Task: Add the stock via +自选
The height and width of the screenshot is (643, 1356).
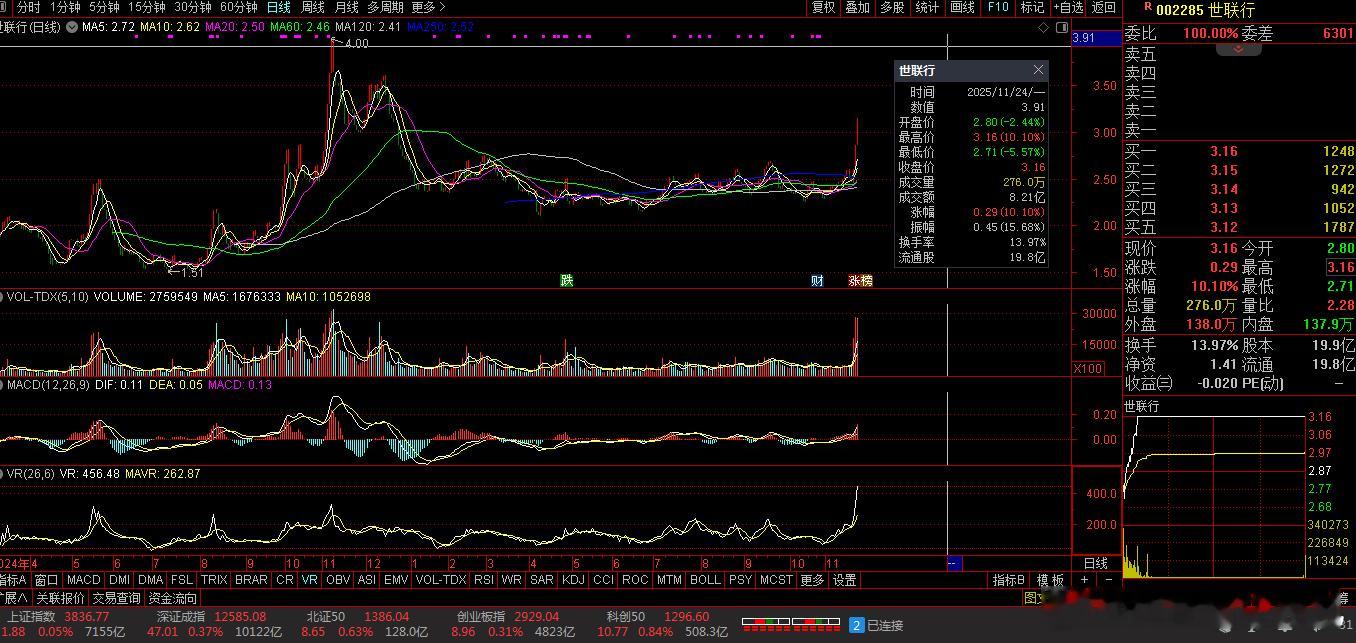Action: tap(1068, 7)
